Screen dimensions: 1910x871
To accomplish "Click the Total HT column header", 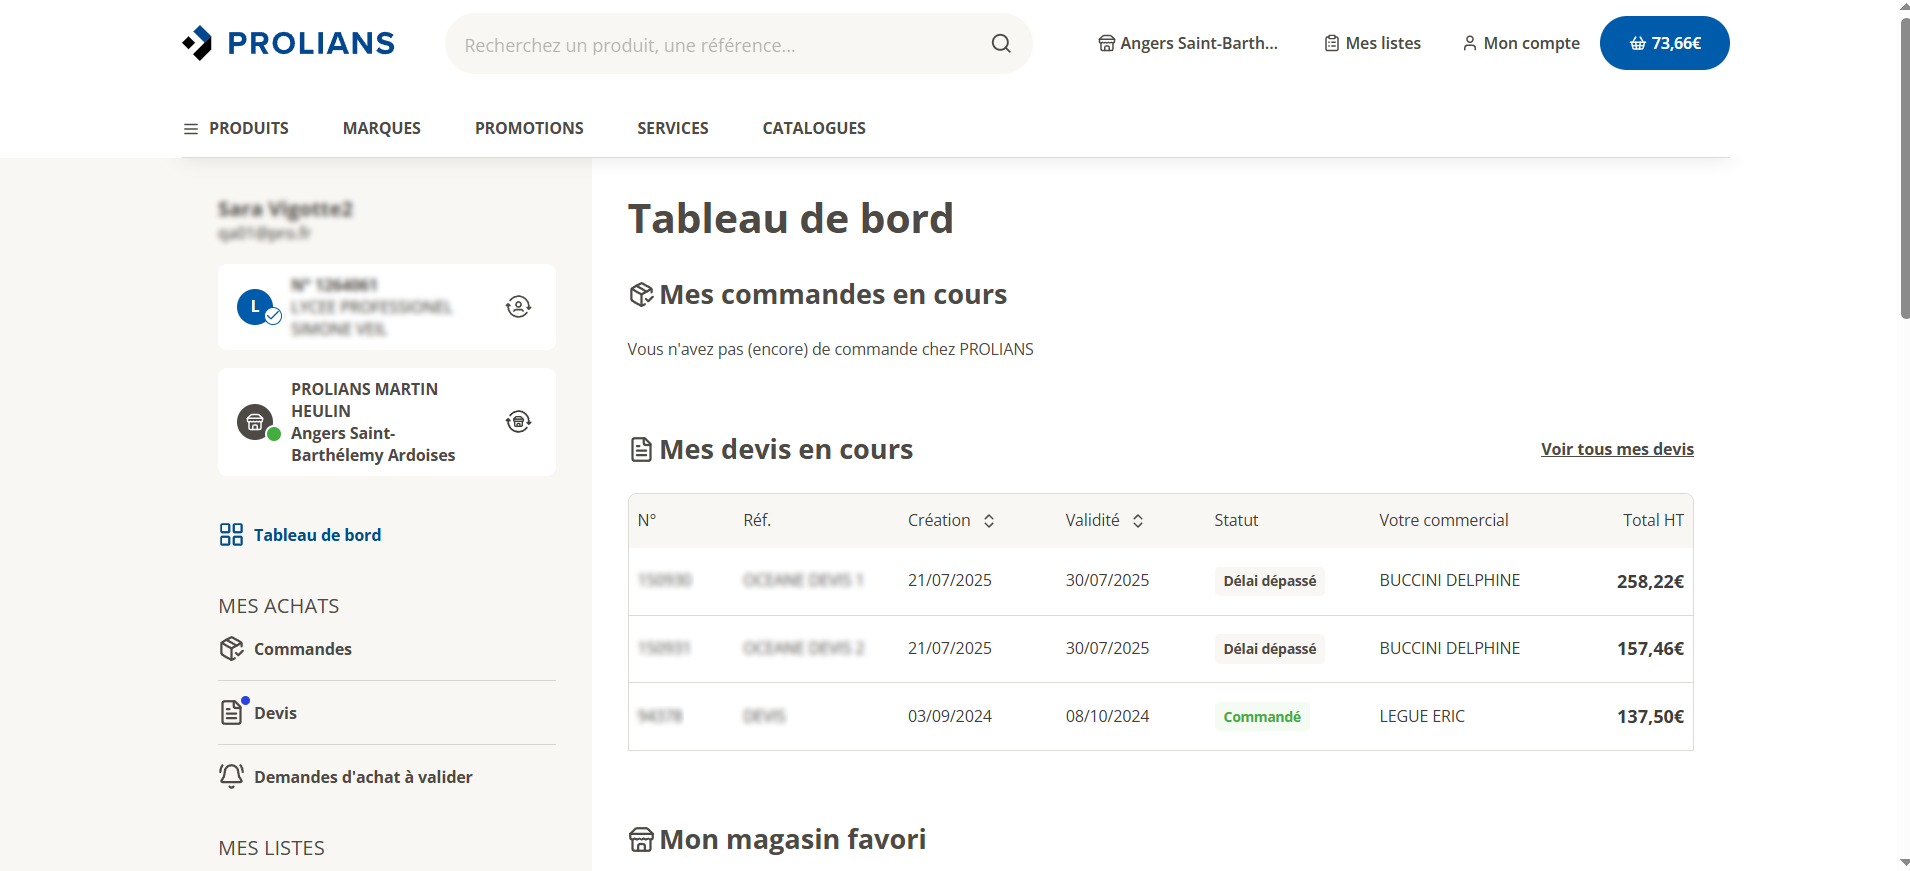I will (1653, 520).
